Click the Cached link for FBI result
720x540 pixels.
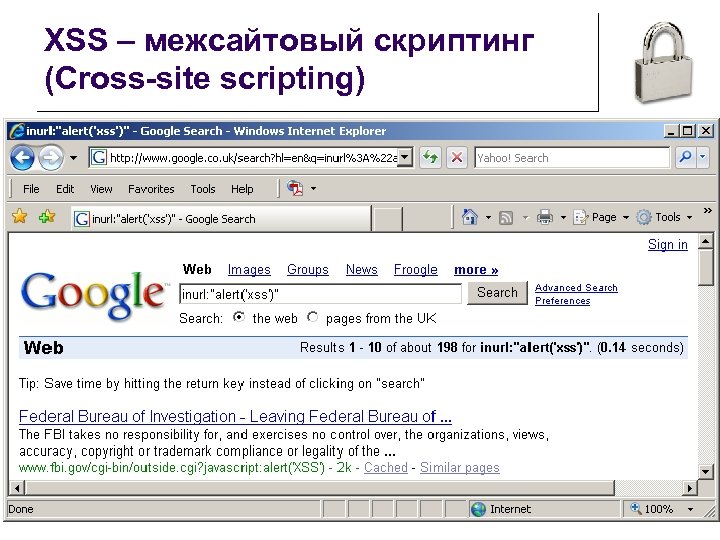(386, 467)
